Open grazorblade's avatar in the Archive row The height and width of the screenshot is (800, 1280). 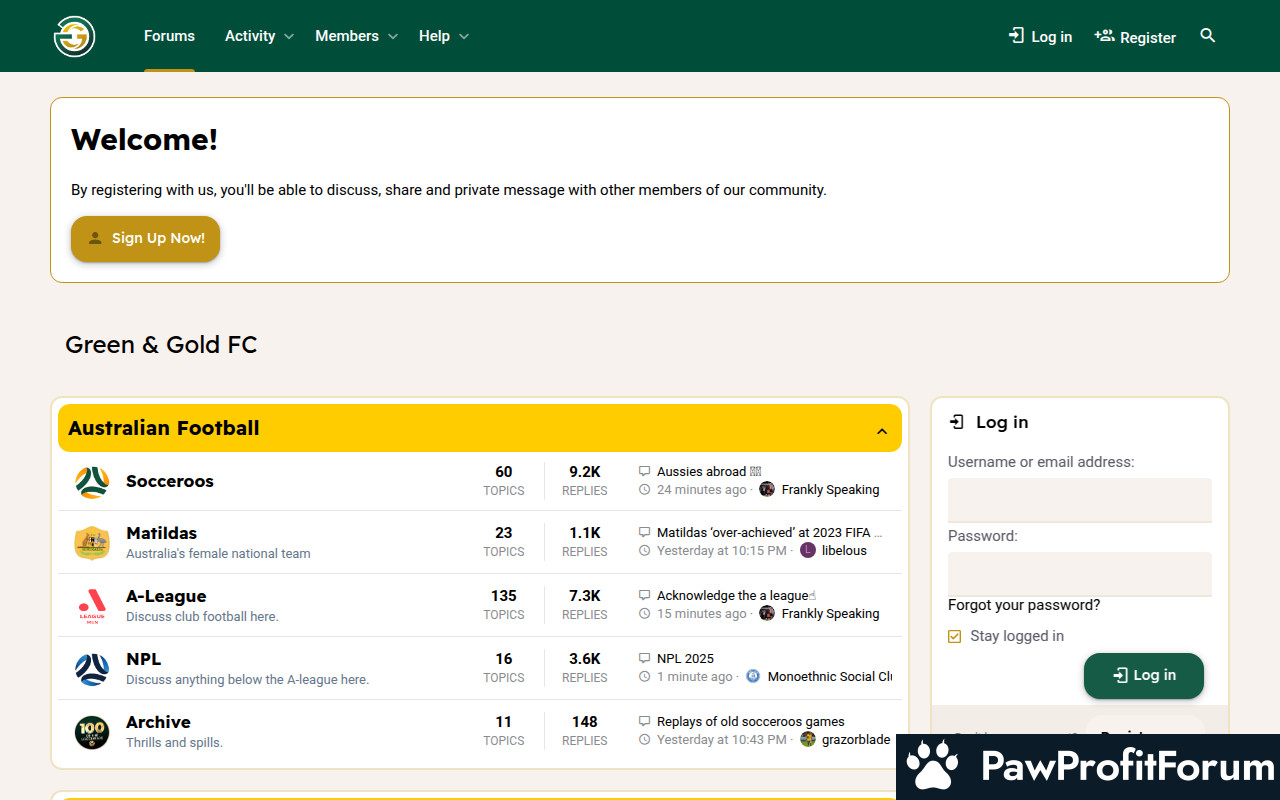pos(808,740)
